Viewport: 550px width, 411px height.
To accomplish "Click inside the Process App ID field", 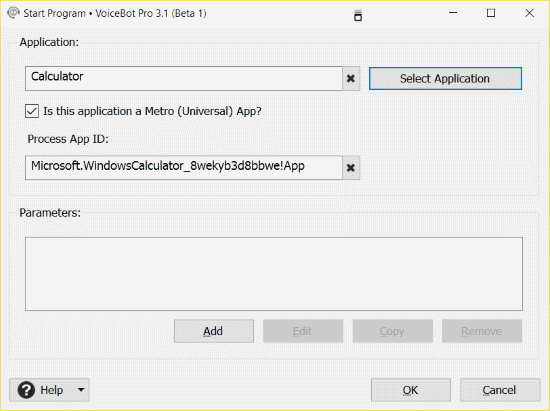I will (184, 168).
